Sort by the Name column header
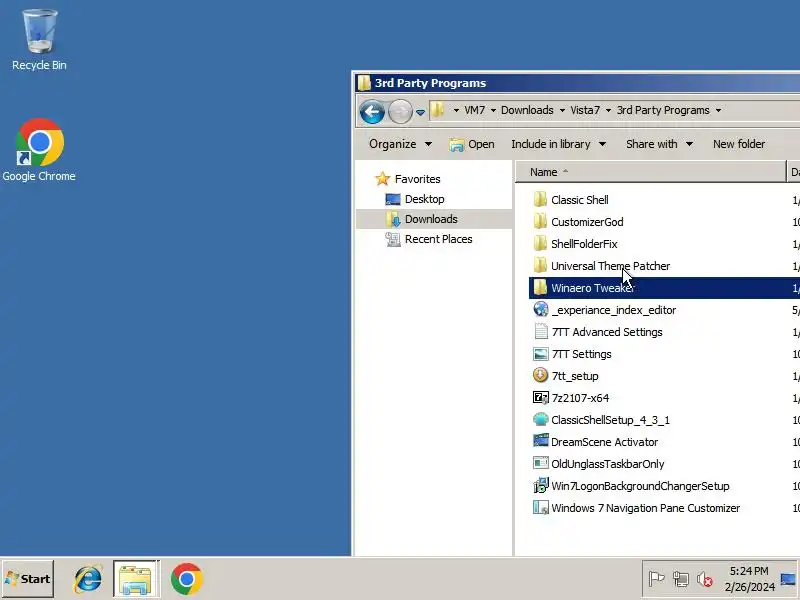 pyautogui.click(x=651, y=172)
